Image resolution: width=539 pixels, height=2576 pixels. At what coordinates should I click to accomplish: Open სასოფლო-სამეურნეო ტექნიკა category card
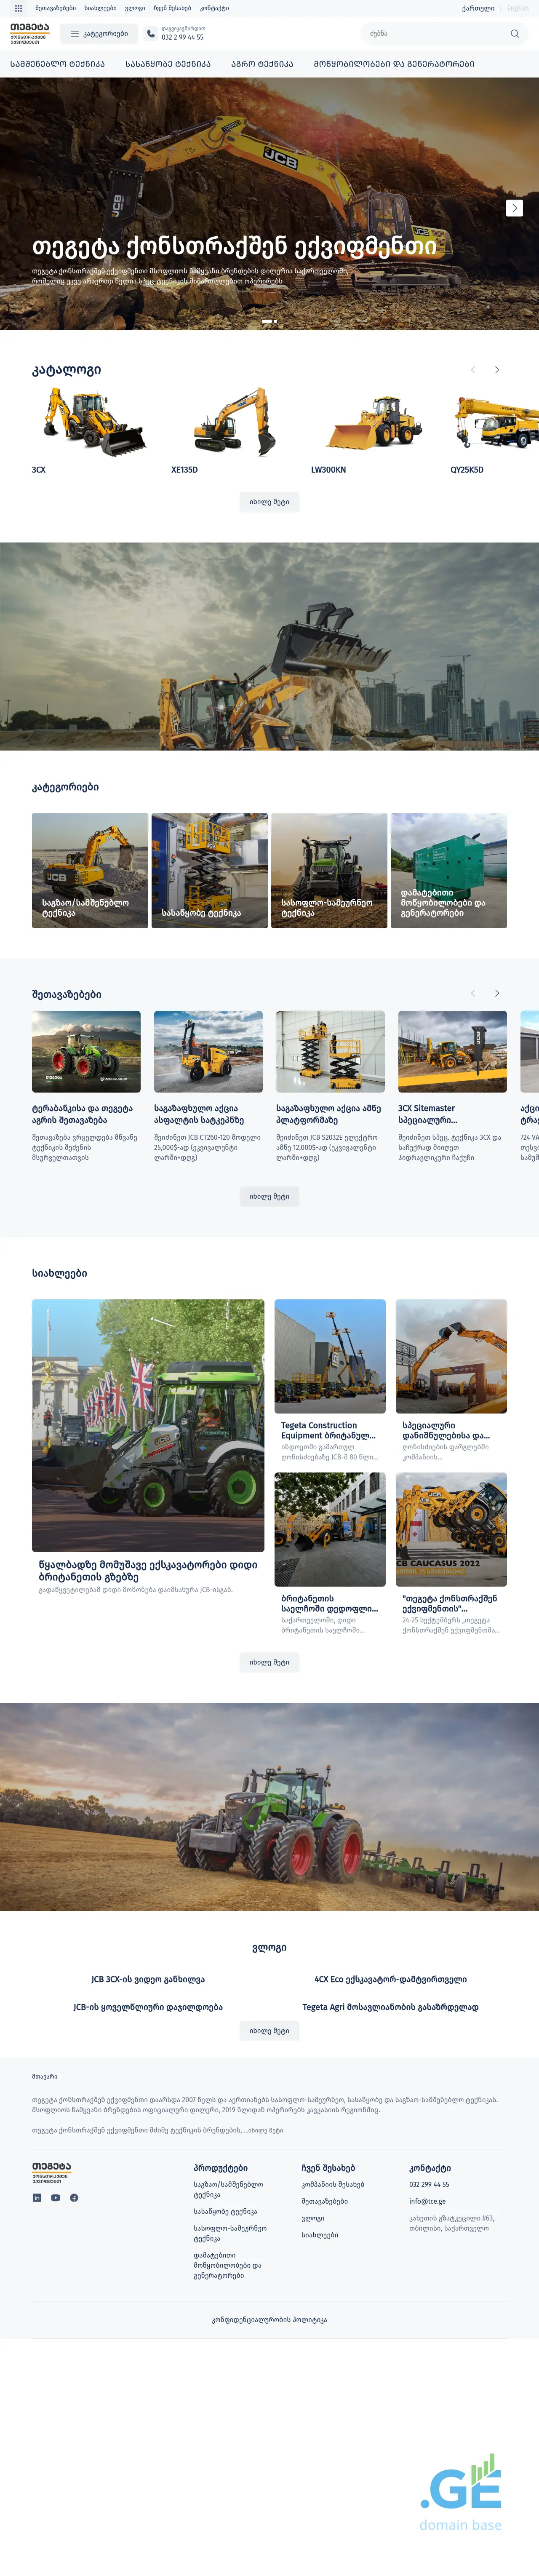click(x=329, y=870)
